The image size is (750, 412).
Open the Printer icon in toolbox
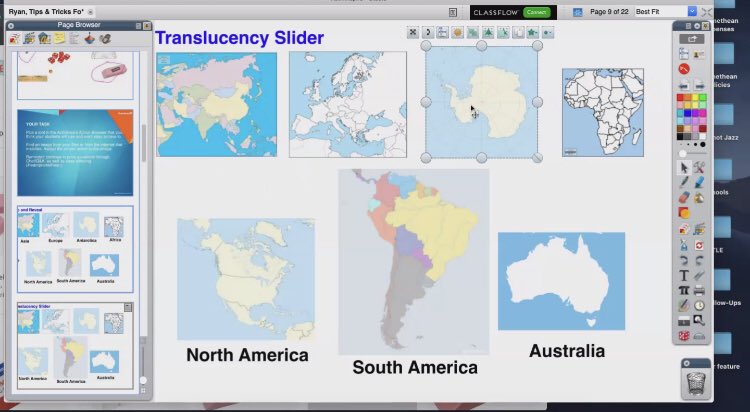click(x=699, y=290)
